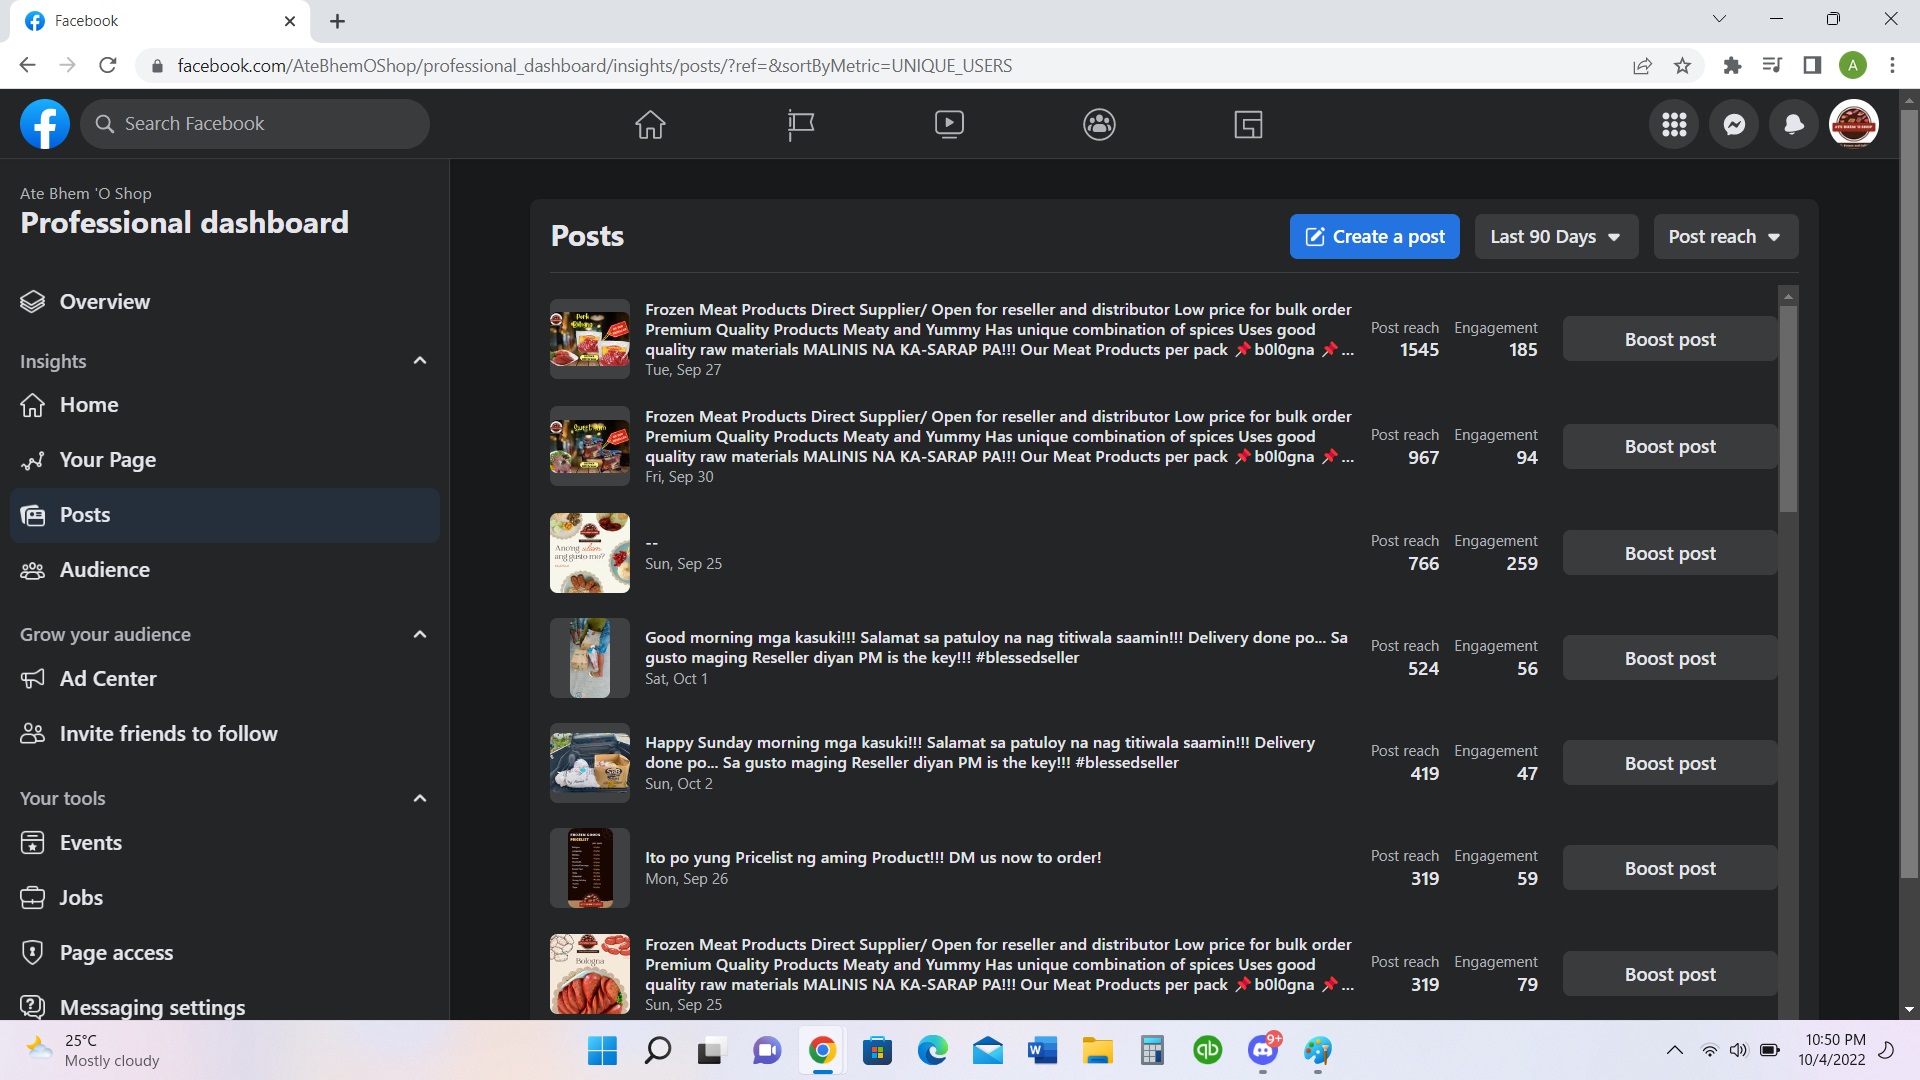
Task: Click the Pages flag icon
Action: [x=800, y=124]
